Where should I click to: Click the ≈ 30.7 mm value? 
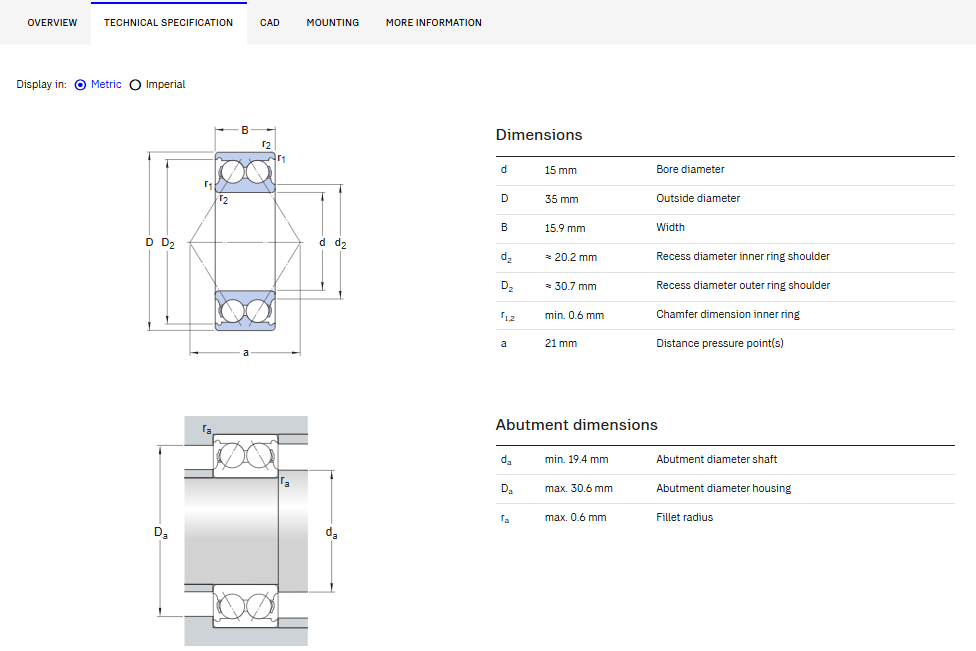click(x=571, y=286)
